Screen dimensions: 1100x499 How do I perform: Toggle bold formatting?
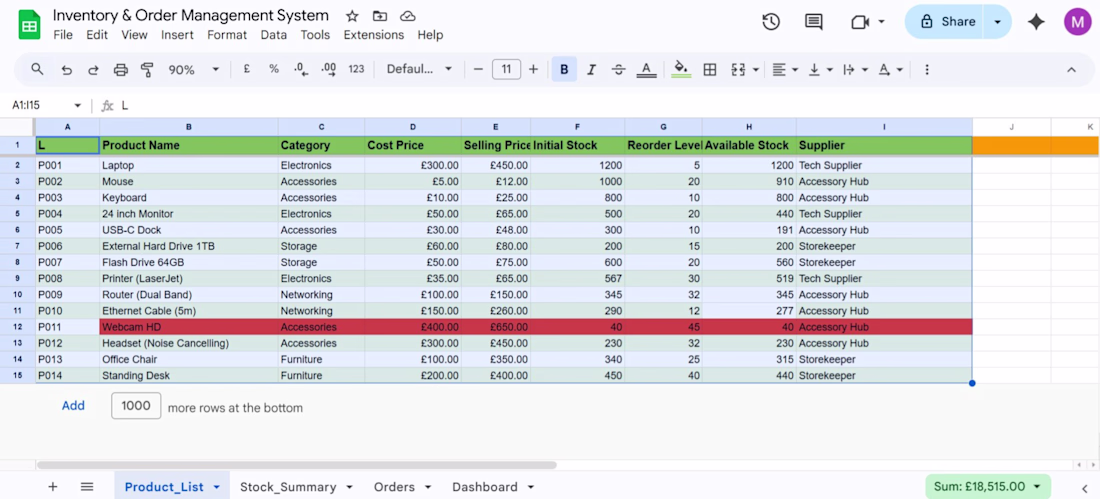pos(564,70)
